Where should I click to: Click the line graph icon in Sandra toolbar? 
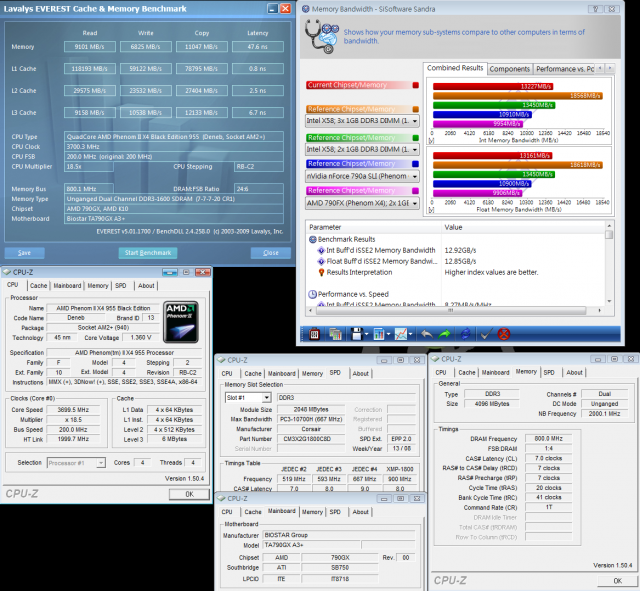tap(400, 334)
